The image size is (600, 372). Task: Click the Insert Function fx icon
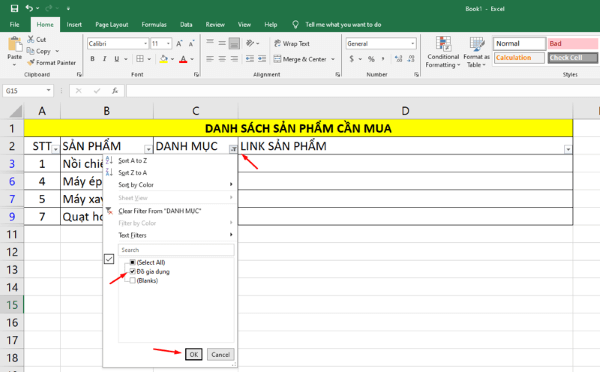click(115, 91)
